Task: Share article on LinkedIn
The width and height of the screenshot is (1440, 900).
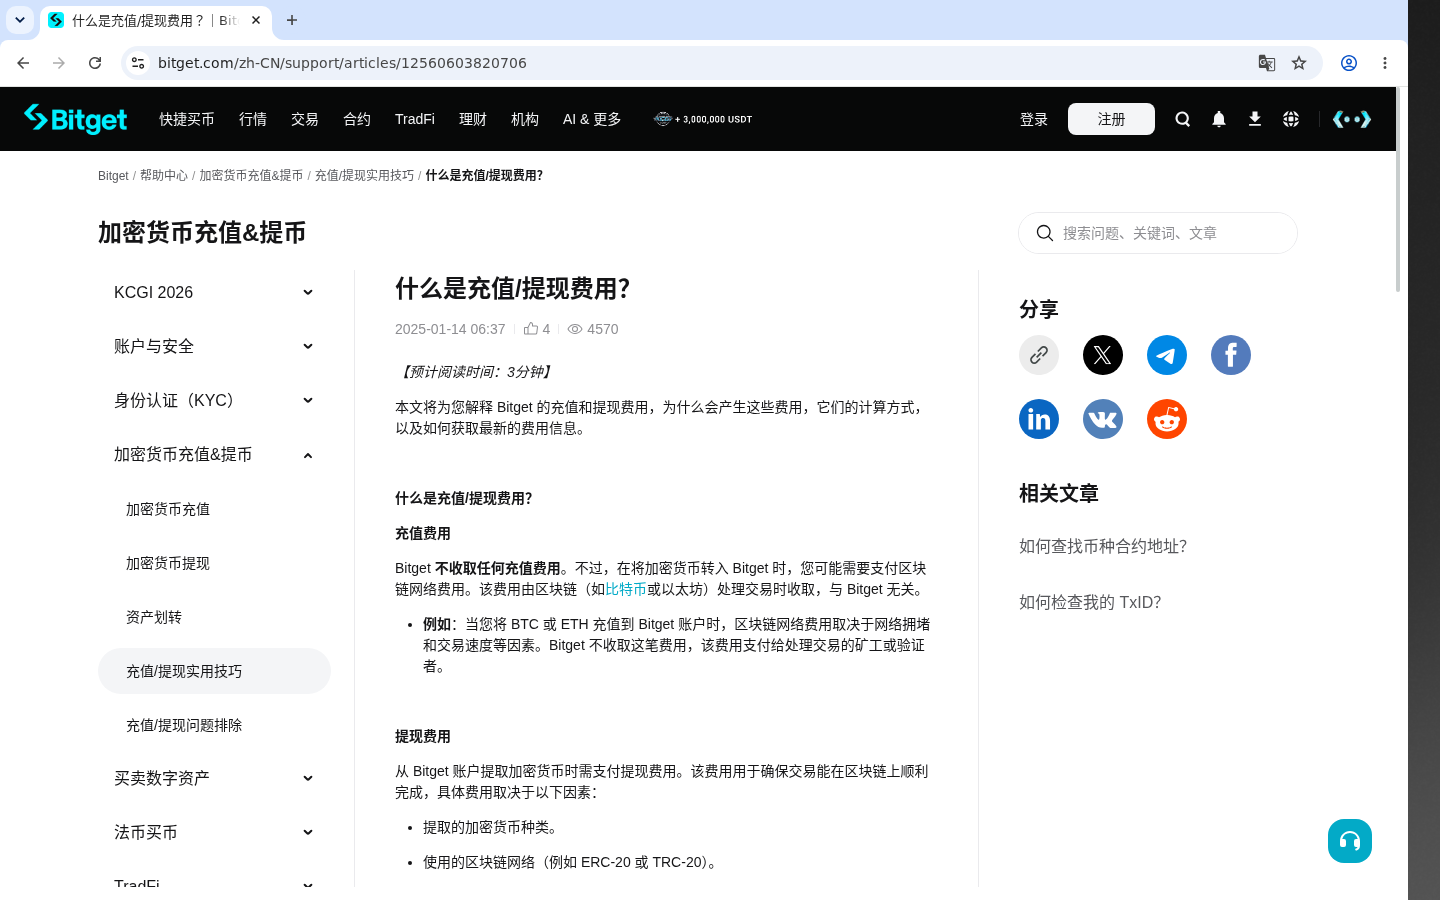Action: coord(1039,419)
